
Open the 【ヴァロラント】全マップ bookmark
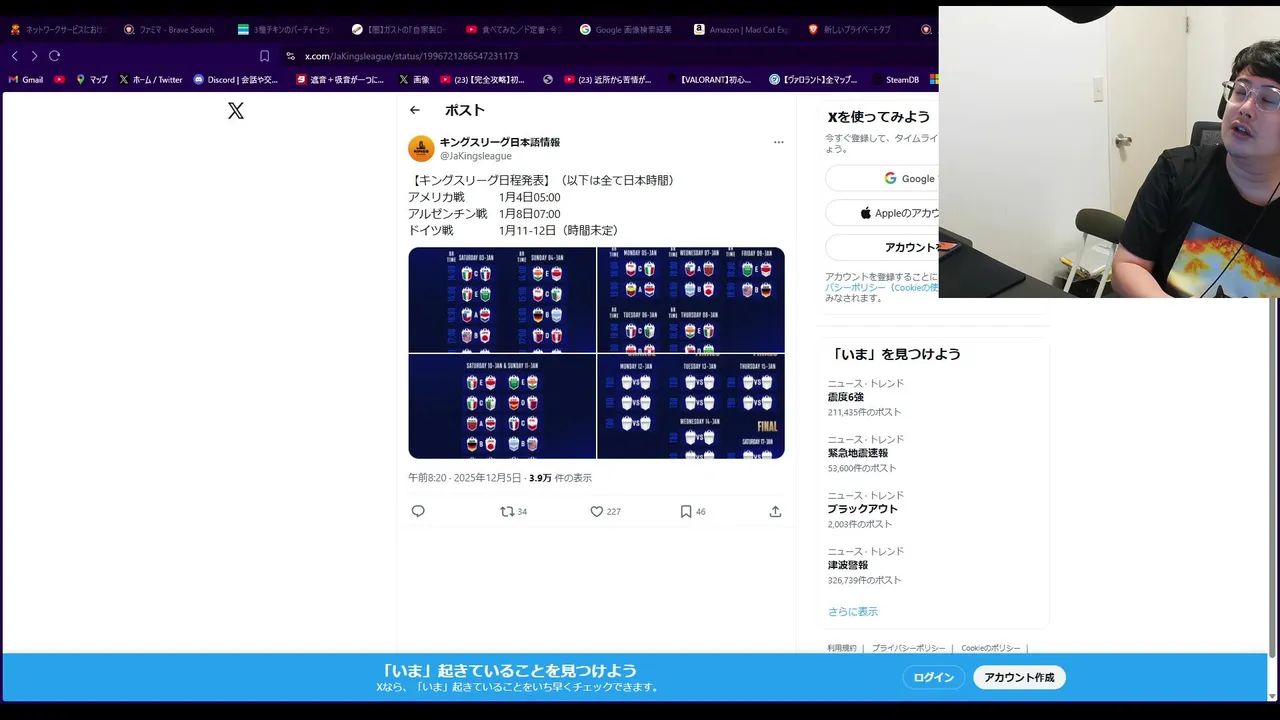(x=813, y=80)
